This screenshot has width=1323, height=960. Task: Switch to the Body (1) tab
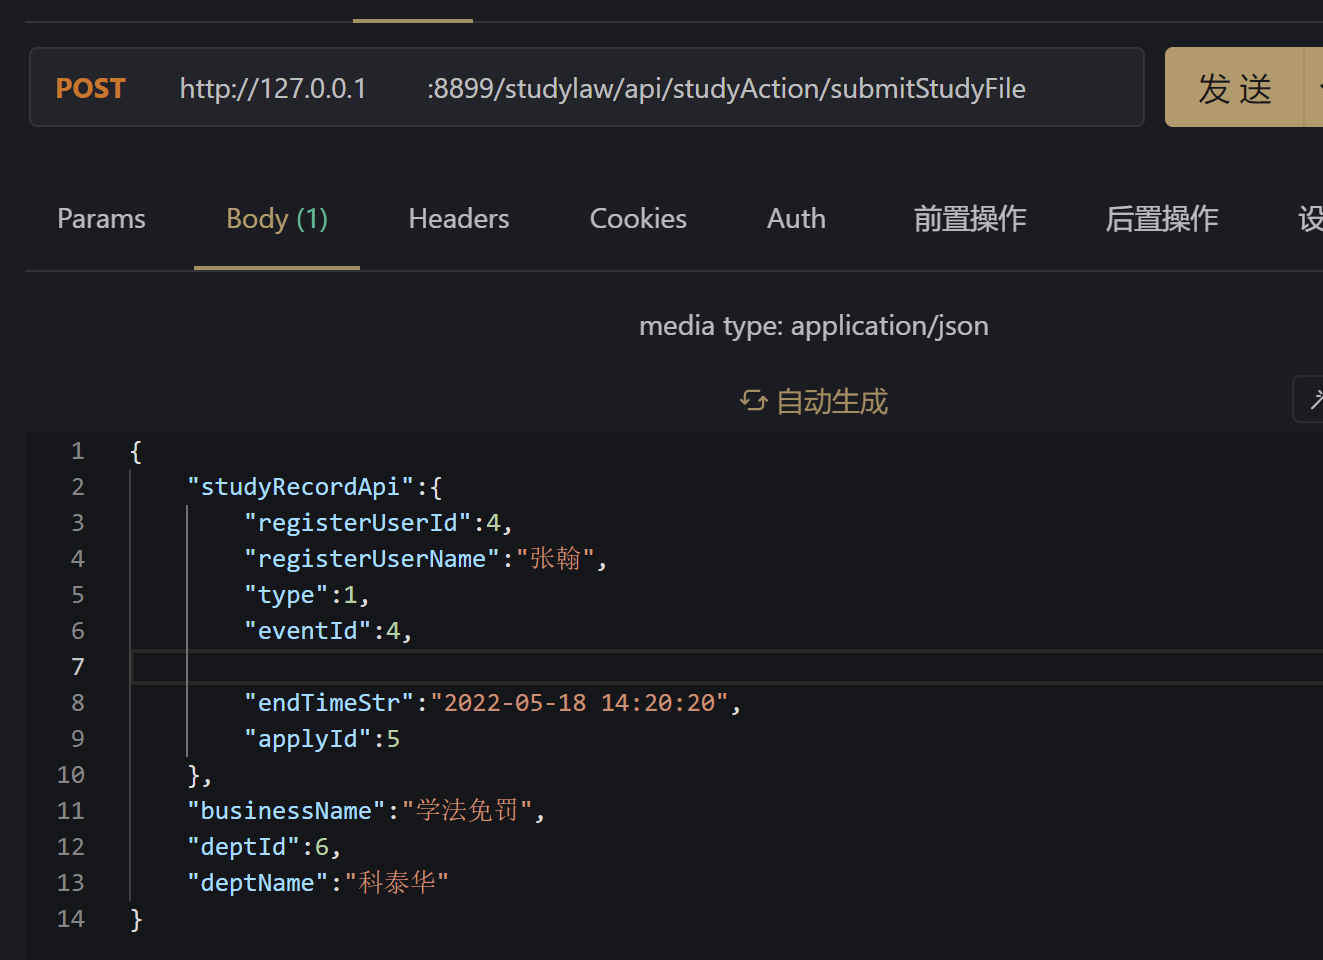[x=277, y=218]
